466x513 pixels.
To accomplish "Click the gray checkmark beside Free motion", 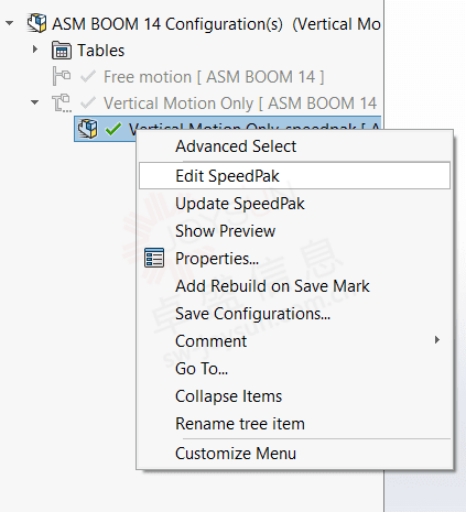I will point(88,77).
